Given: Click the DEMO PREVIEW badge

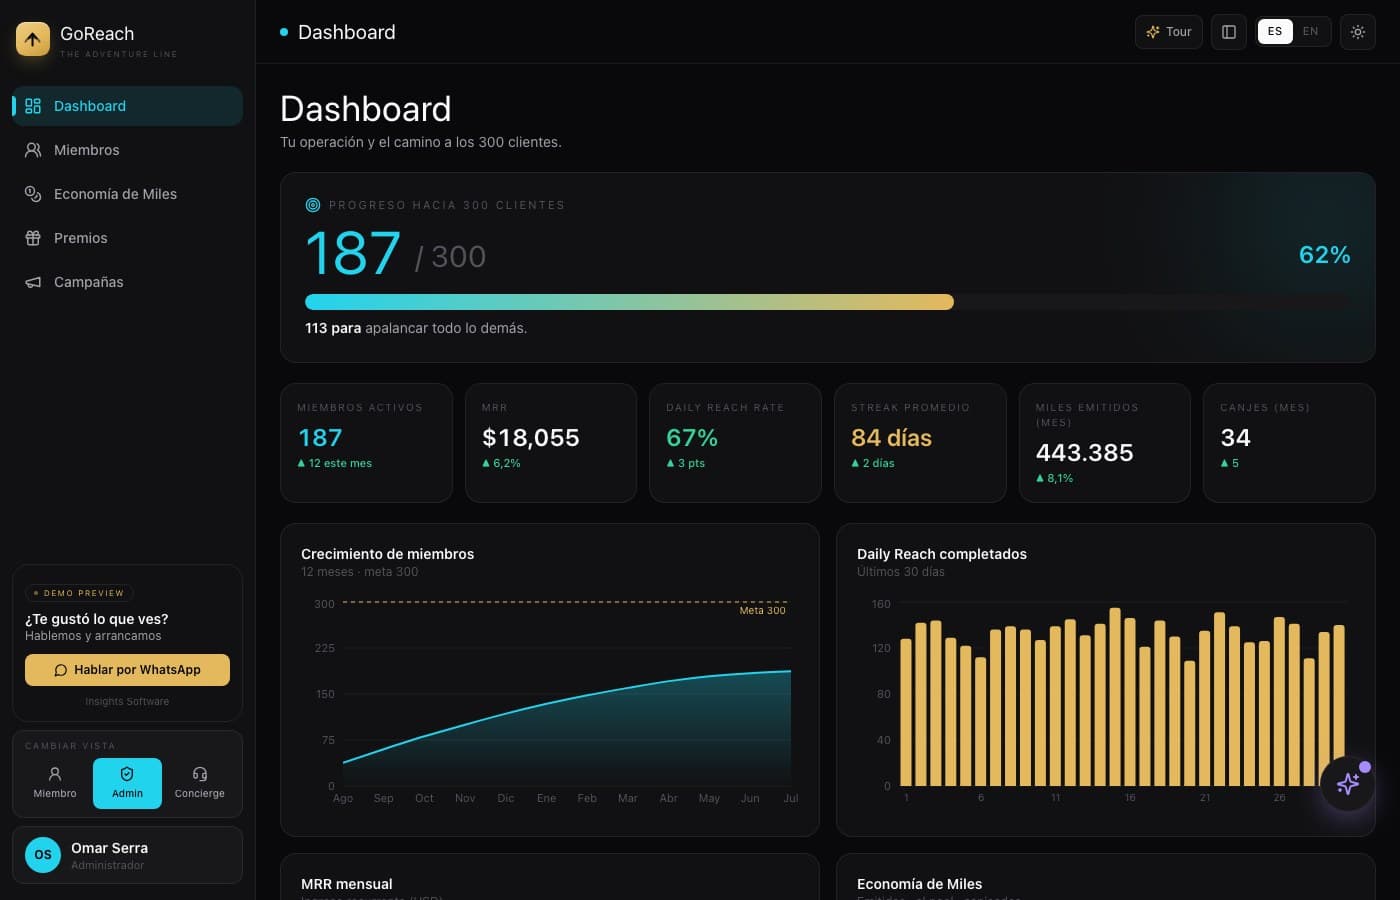Looking at the screenshot, I should [x=79, y=593].
